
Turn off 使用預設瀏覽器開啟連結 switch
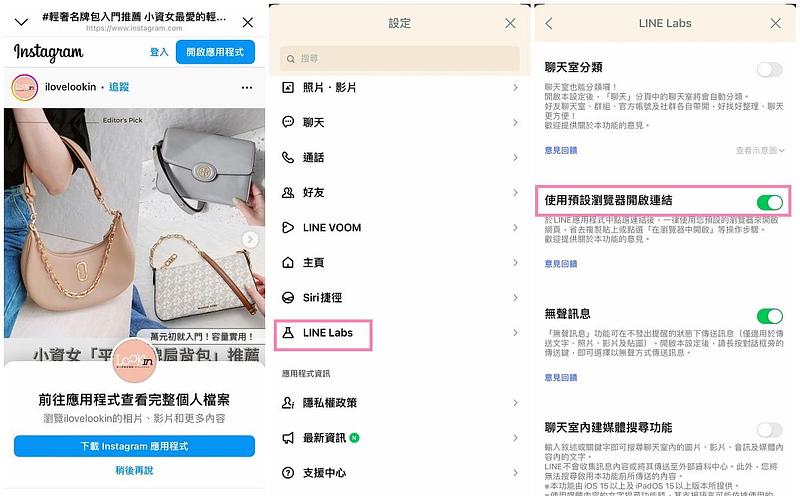[x=769, y=203]
